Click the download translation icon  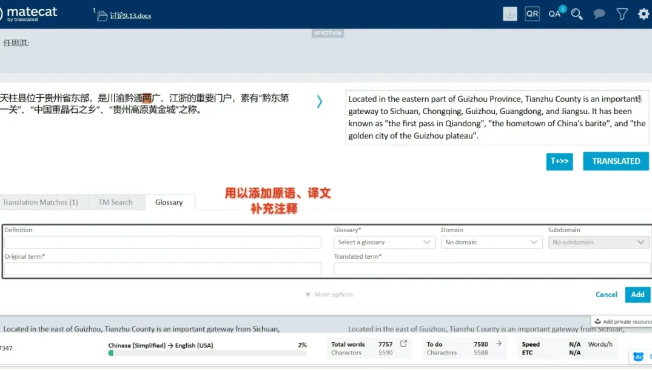[x=510, y=14]
